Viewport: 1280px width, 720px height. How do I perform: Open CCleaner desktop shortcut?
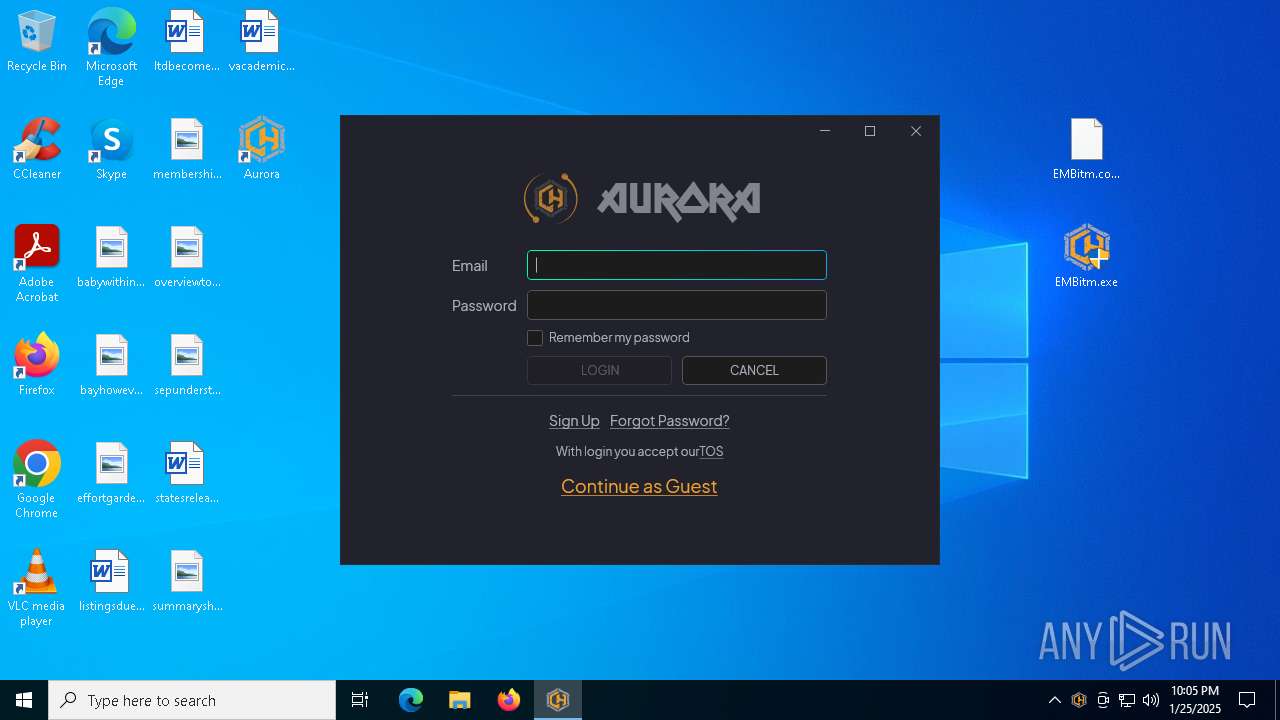pyautogui.click(x=37, y=150)
